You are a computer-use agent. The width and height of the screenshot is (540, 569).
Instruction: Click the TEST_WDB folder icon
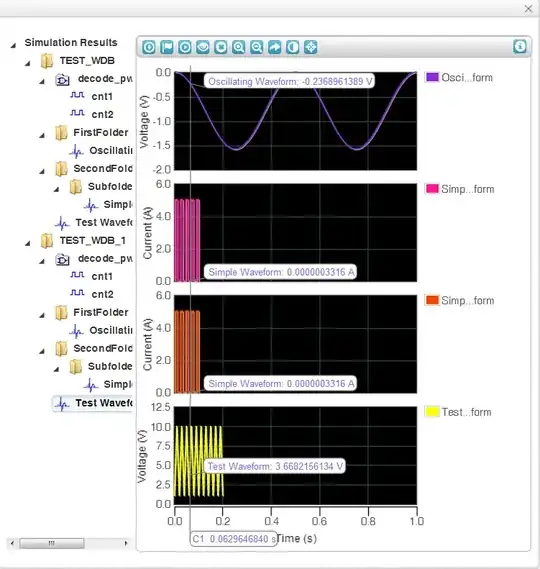pos(47,61)
